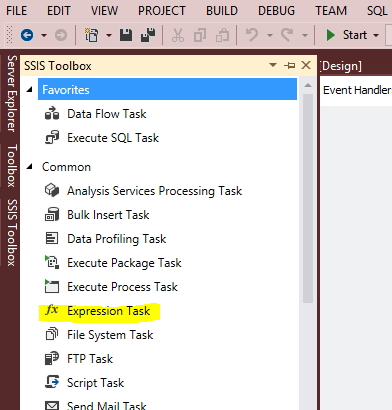Open the Start button dropdown arrow
The height and width of the screenshot is (410, 392).
point(376,35)
